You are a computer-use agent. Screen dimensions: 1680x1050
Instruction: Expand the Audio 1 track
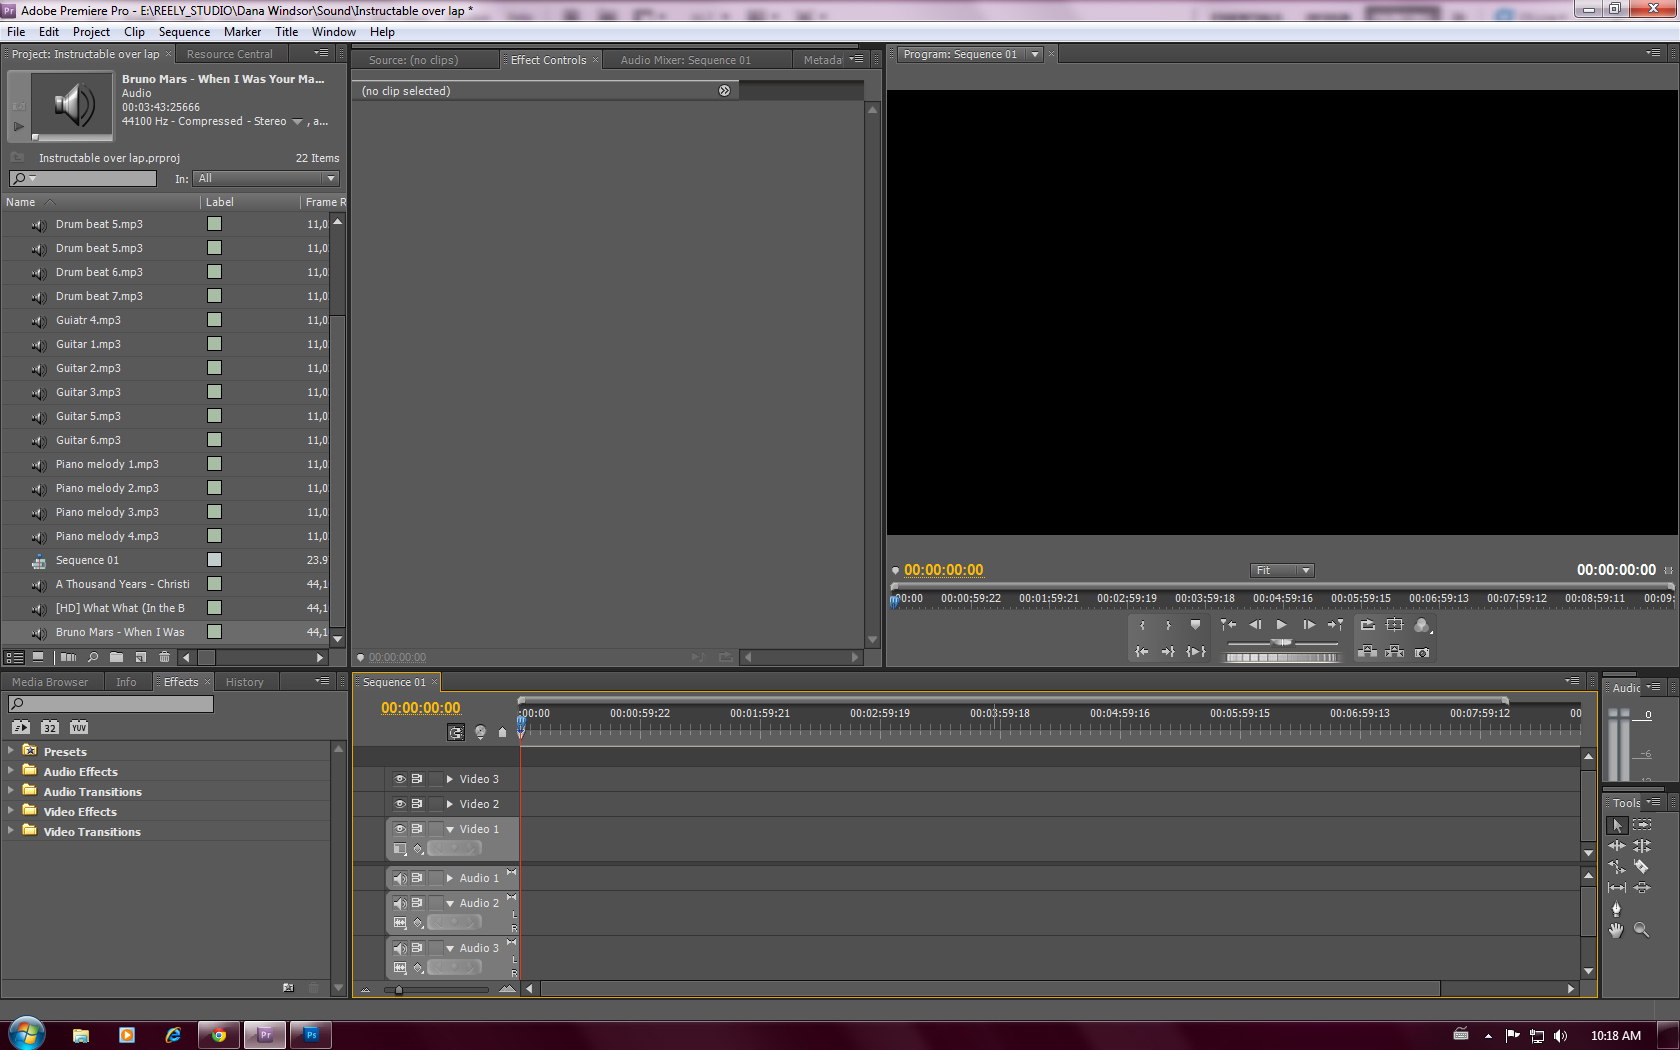(x=450, y=878)
